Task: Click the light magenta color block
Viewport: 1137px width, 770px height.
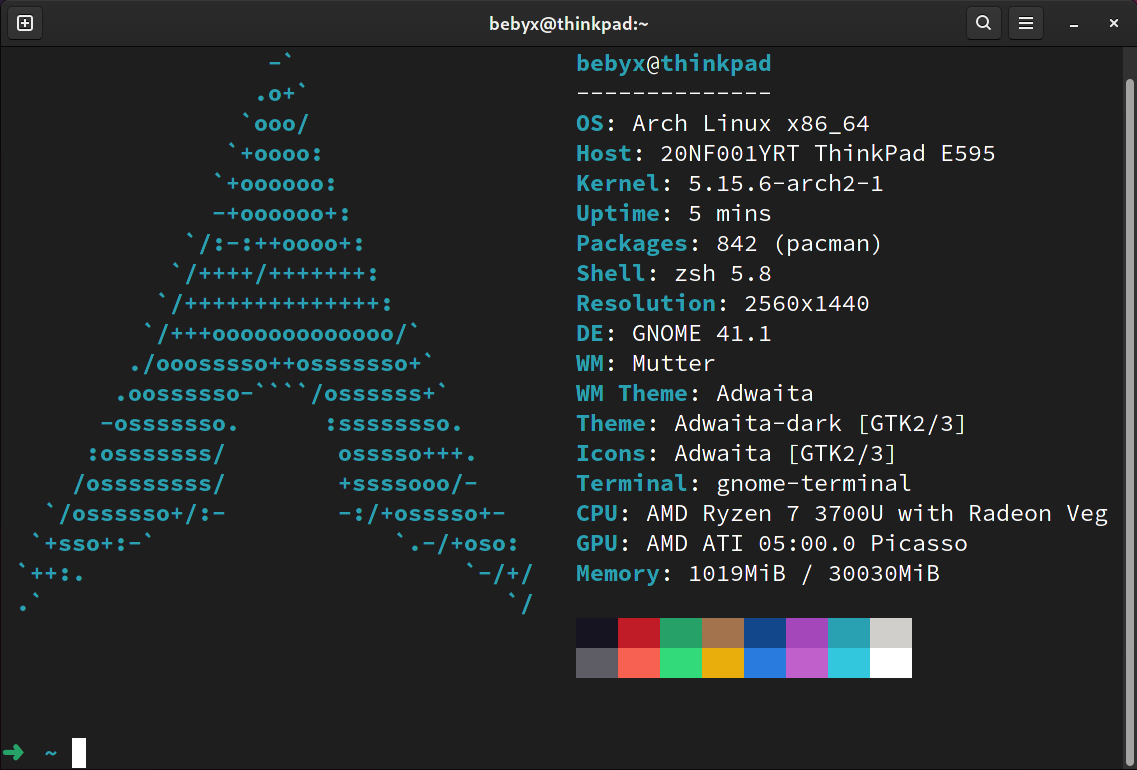Action: tap(807, 663)
